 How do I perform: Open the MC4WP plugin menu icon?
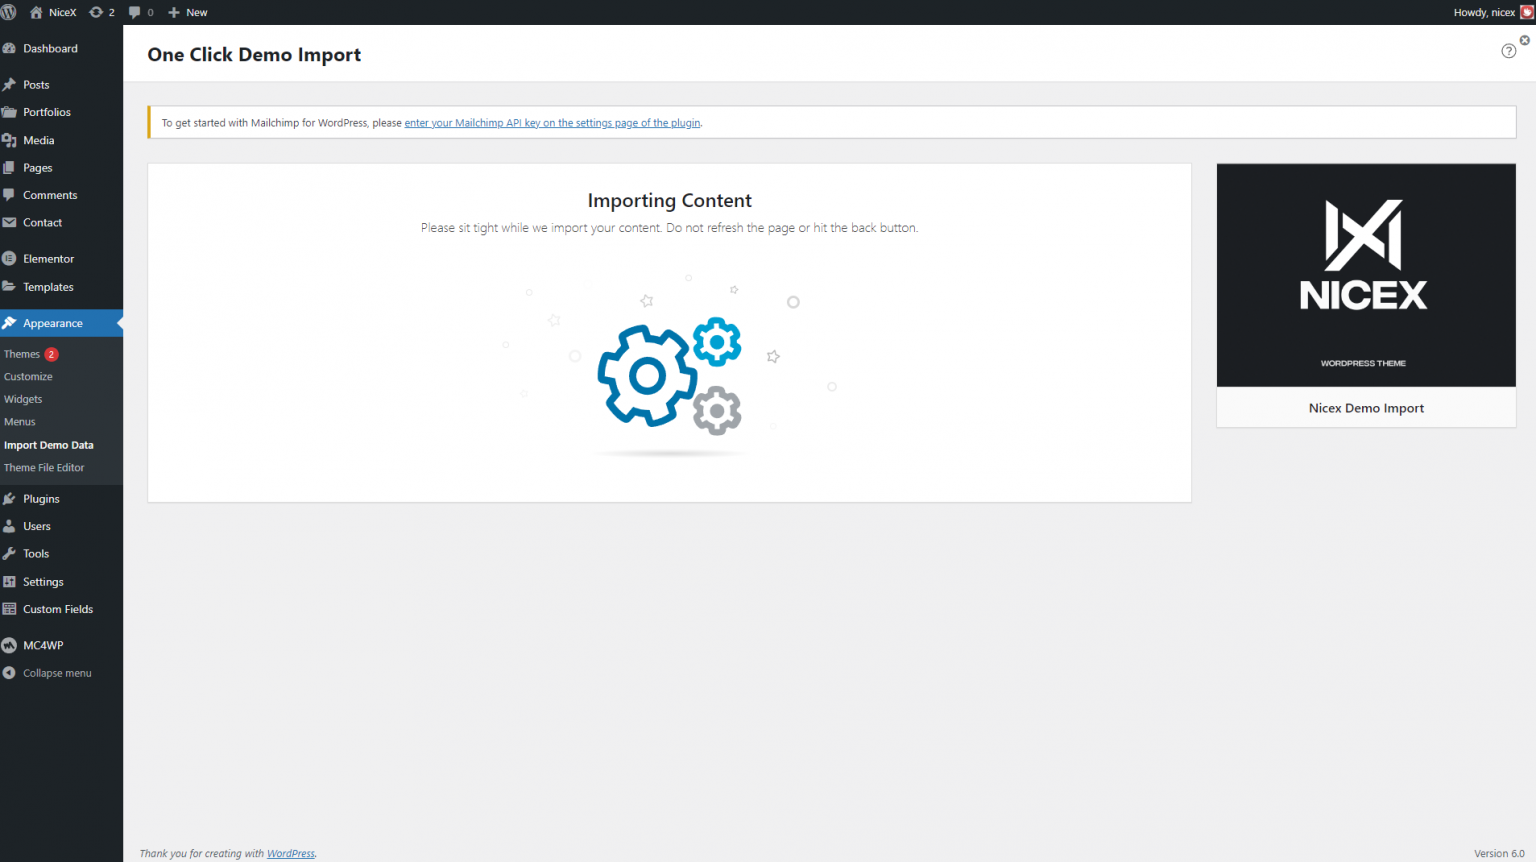coord(10,644)
